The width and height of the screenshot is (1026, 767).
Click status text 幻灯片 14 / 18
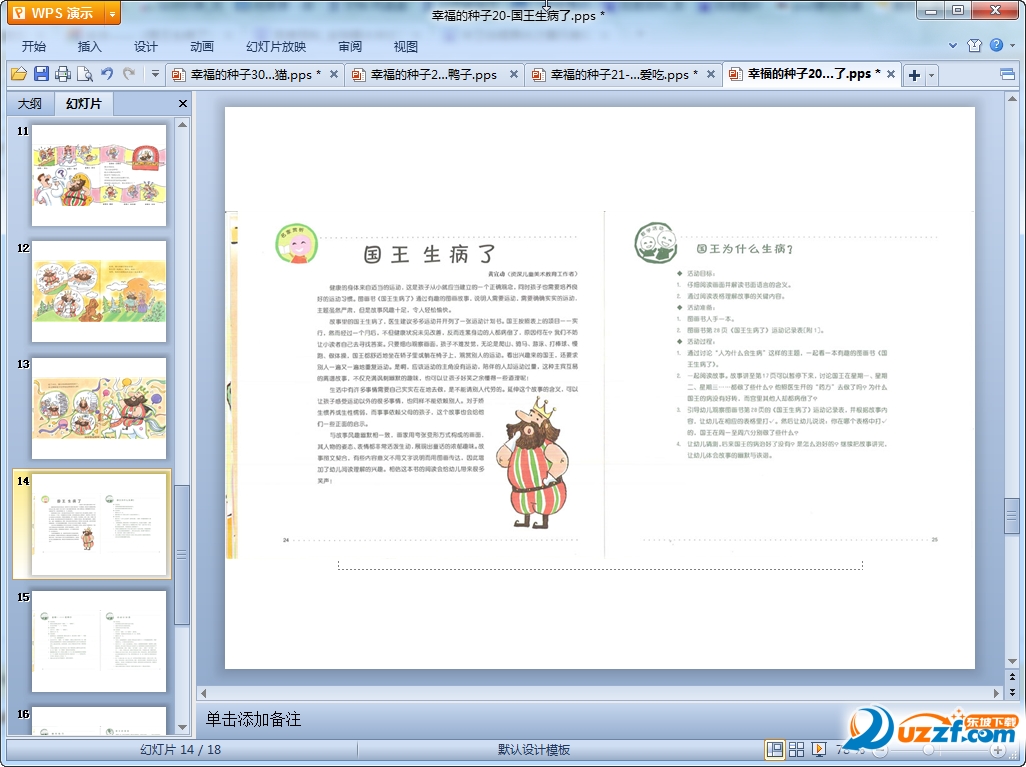pos(181,749)
